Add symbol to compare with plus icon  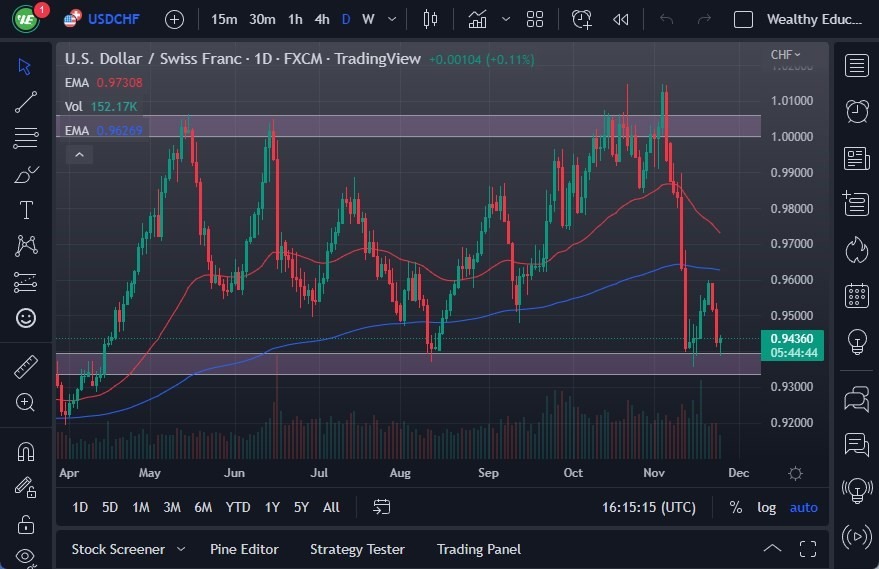coord(174,20)
